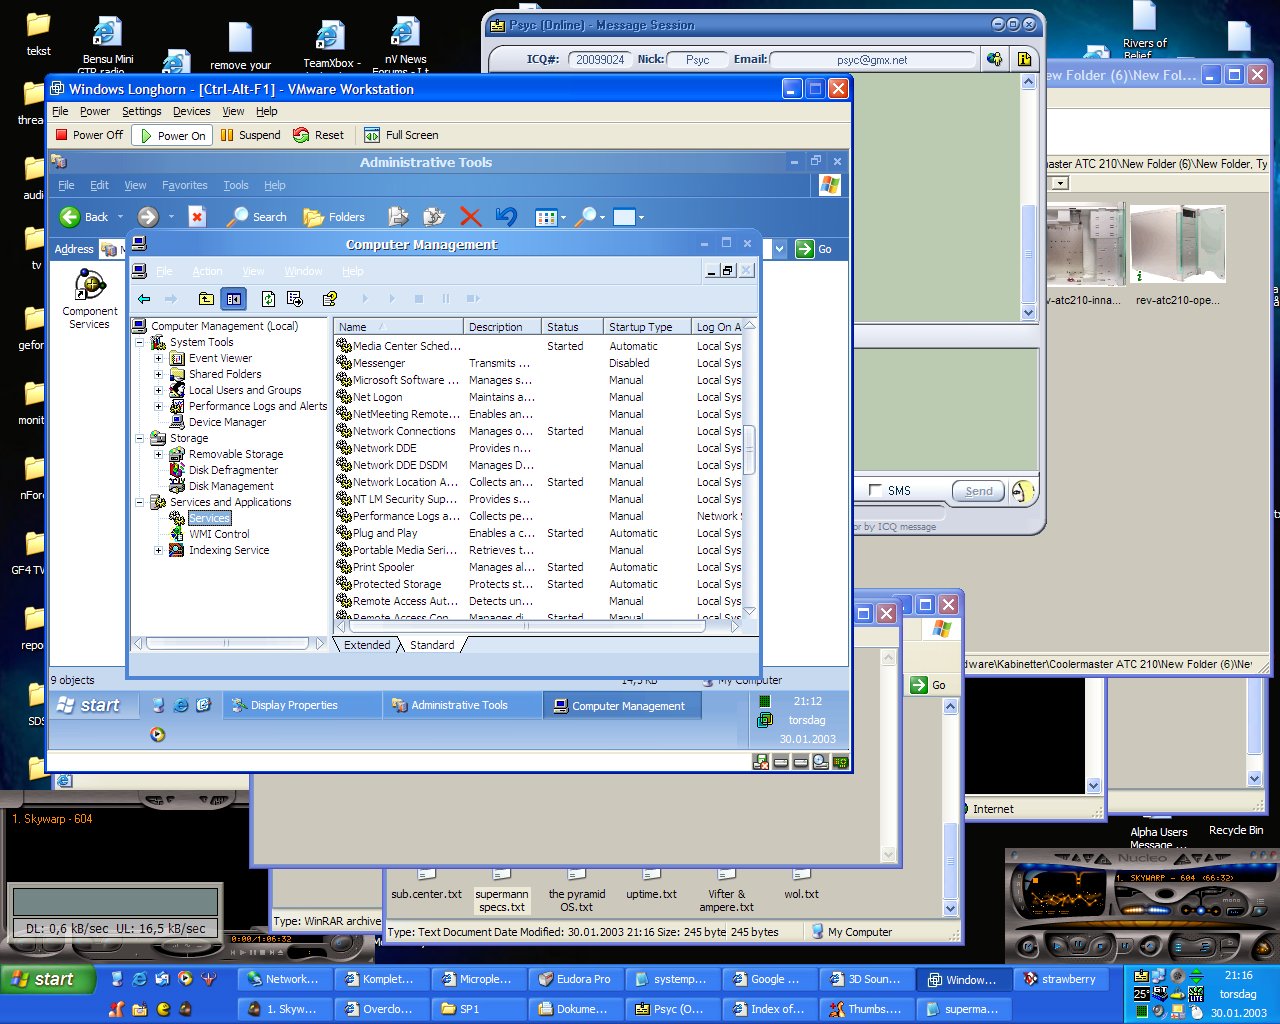Collapse the Storage tree node
This screenshot has height=1024, width=1280.
[139, 438]
